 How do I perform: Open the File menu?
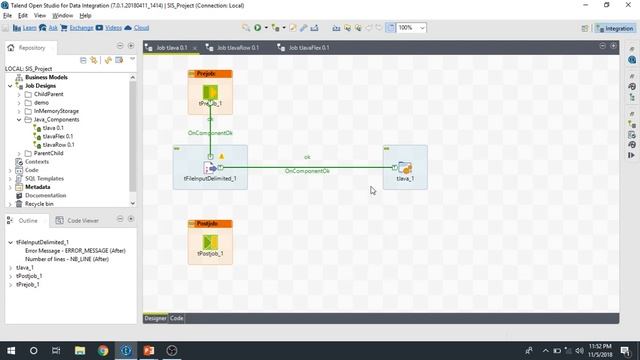click(7, 16)
